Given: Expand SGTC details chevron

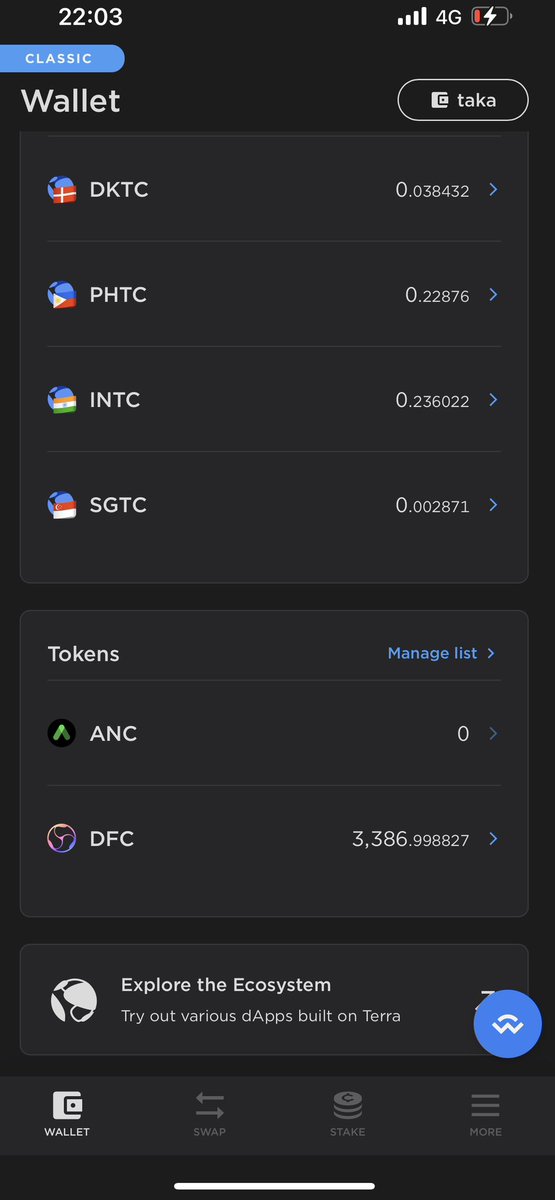Looking at the screenshot, I should point(493,505).
